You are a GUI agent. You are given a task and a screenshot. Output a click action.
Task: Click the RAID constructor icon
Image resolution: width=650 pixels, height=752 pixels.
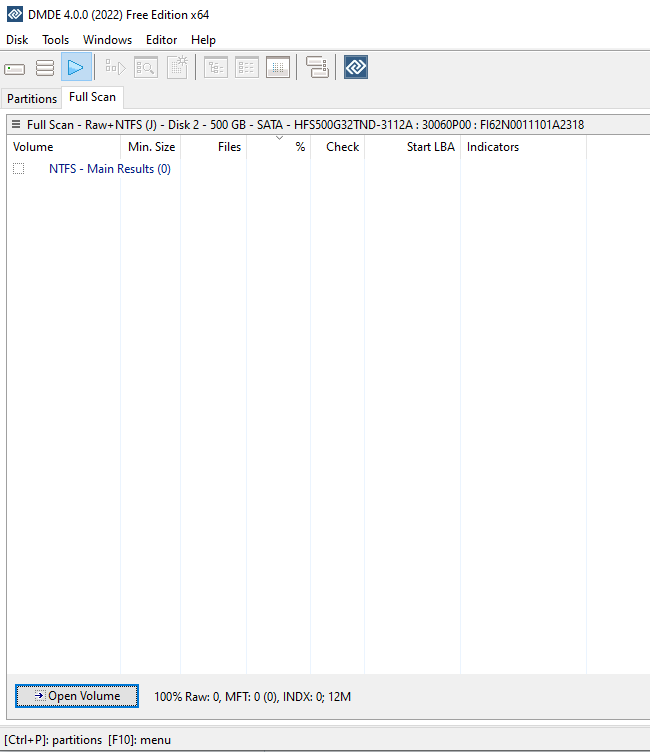coord(317,67)
